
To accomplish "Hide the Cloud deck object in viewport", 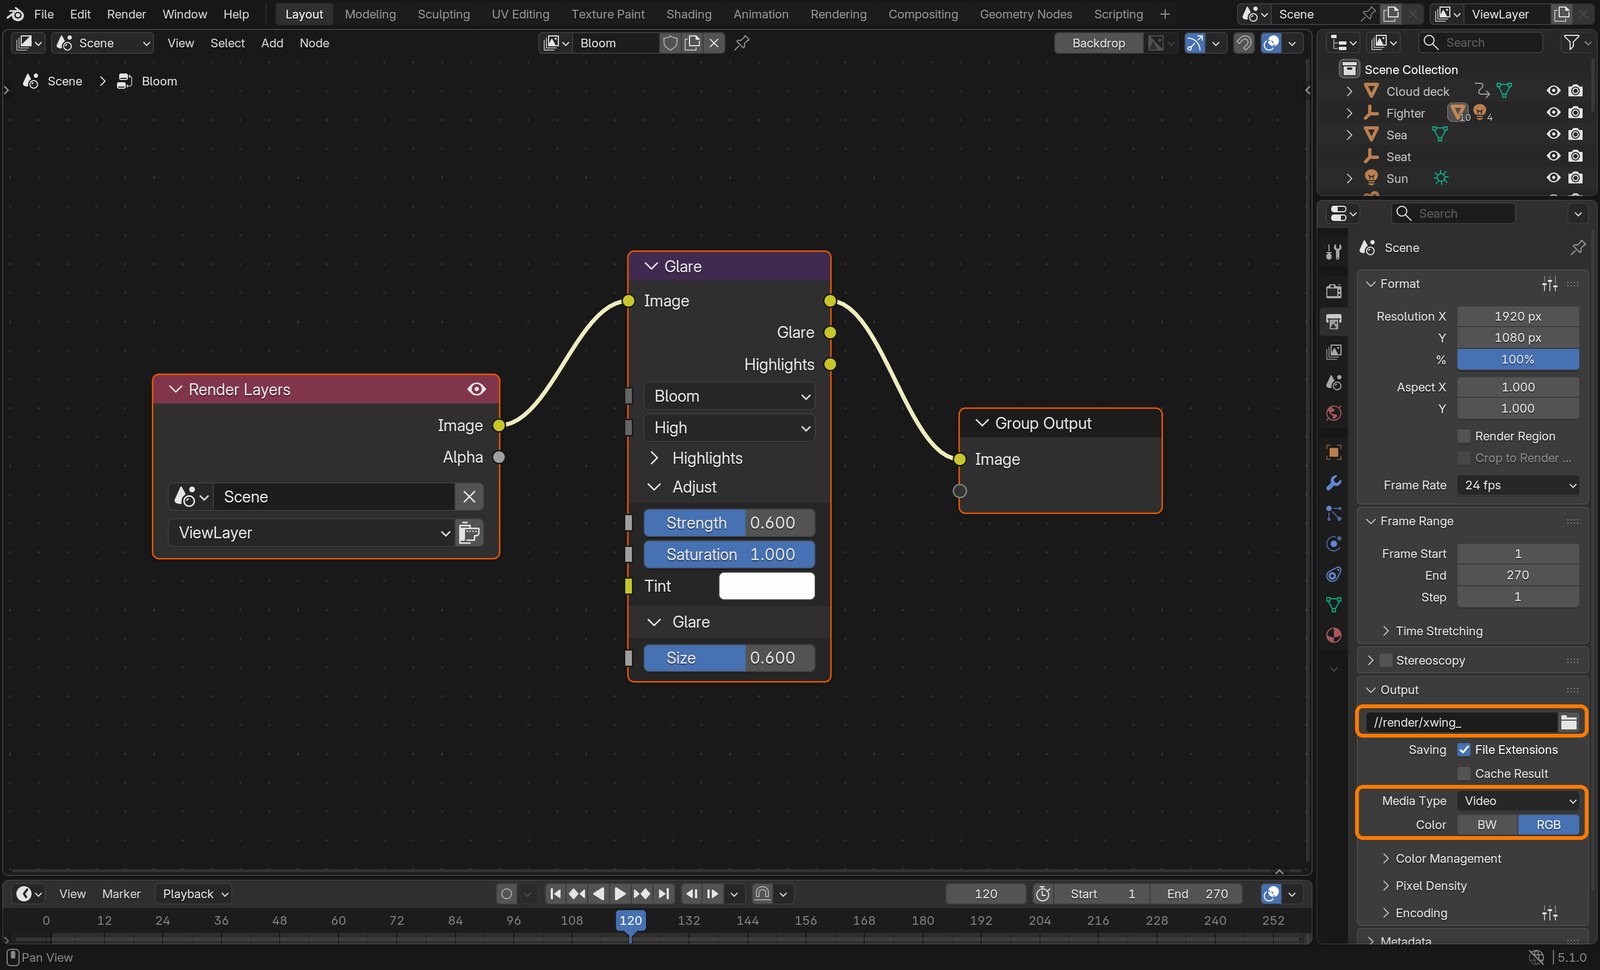I will pyautogui.click(x=1553, y=91).
